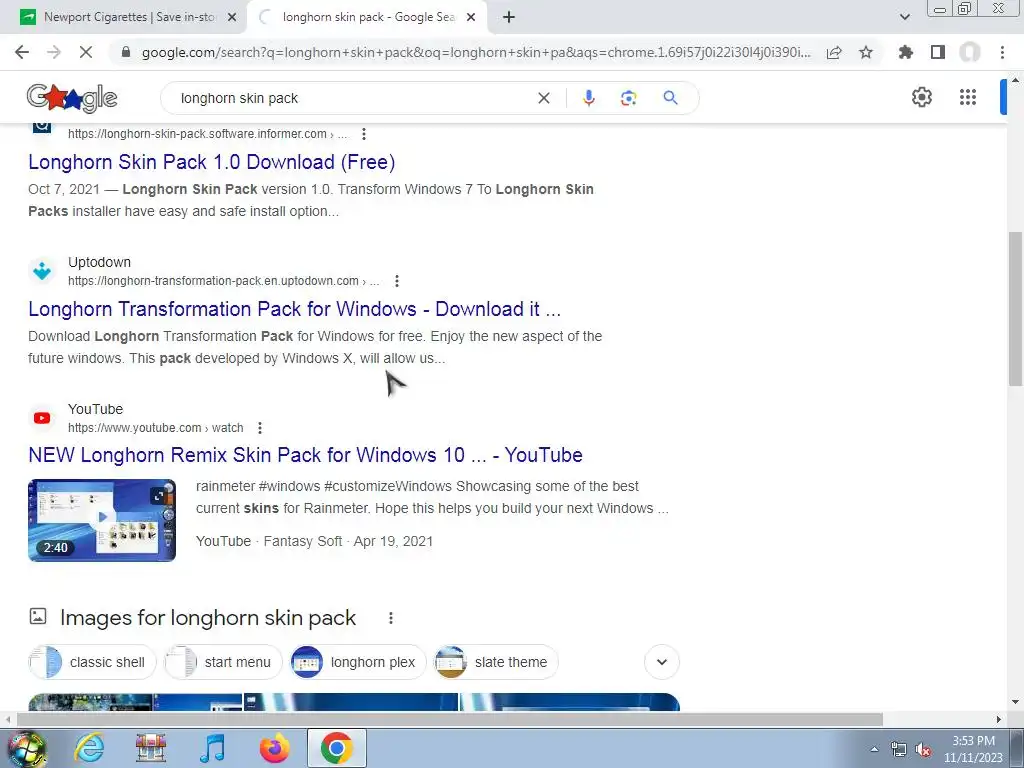Select the slate theme chip
This screenshot has height=768, width=1024.
coord(496,662)
